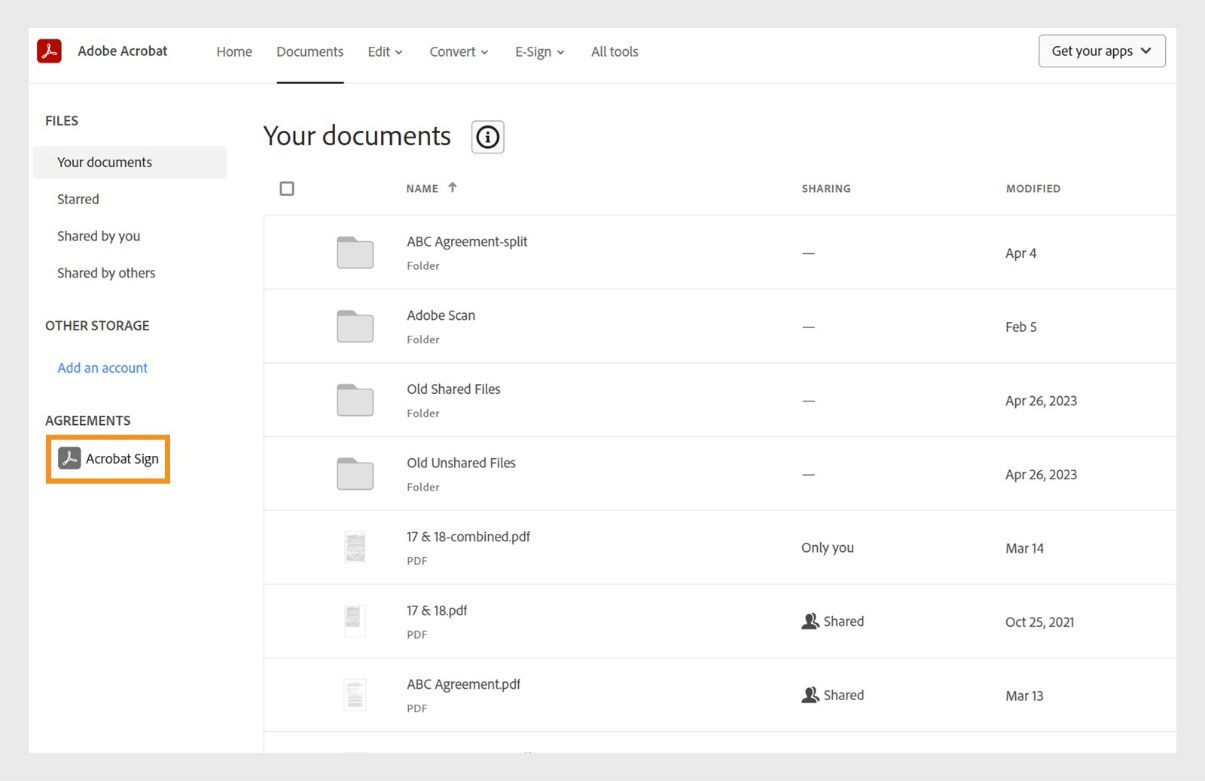
Task: Select the Starred sidebar filter
Action: (78, 198)
